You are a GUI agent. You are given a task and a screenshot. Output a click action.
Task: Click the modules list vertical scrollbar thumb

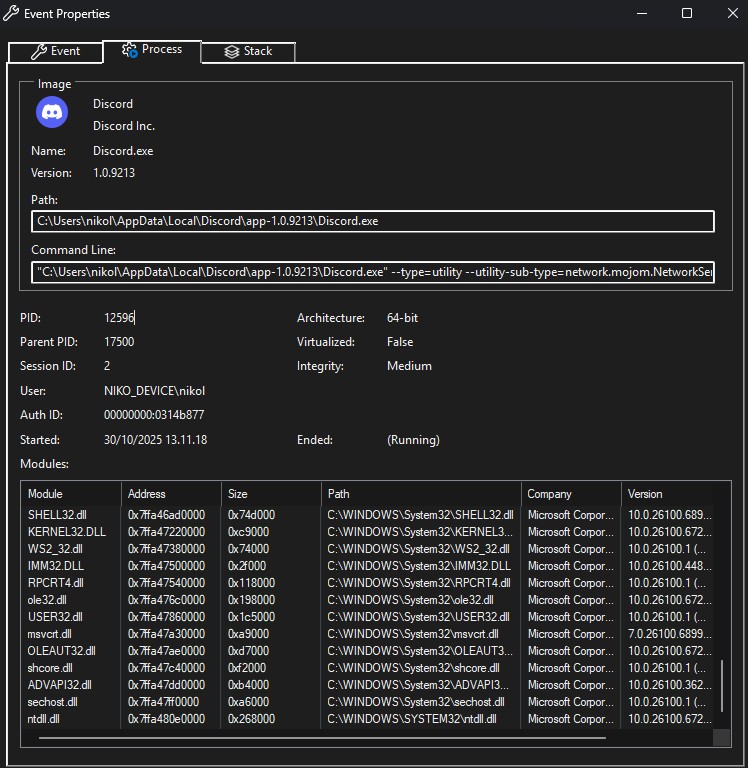(x=722, y=686)
